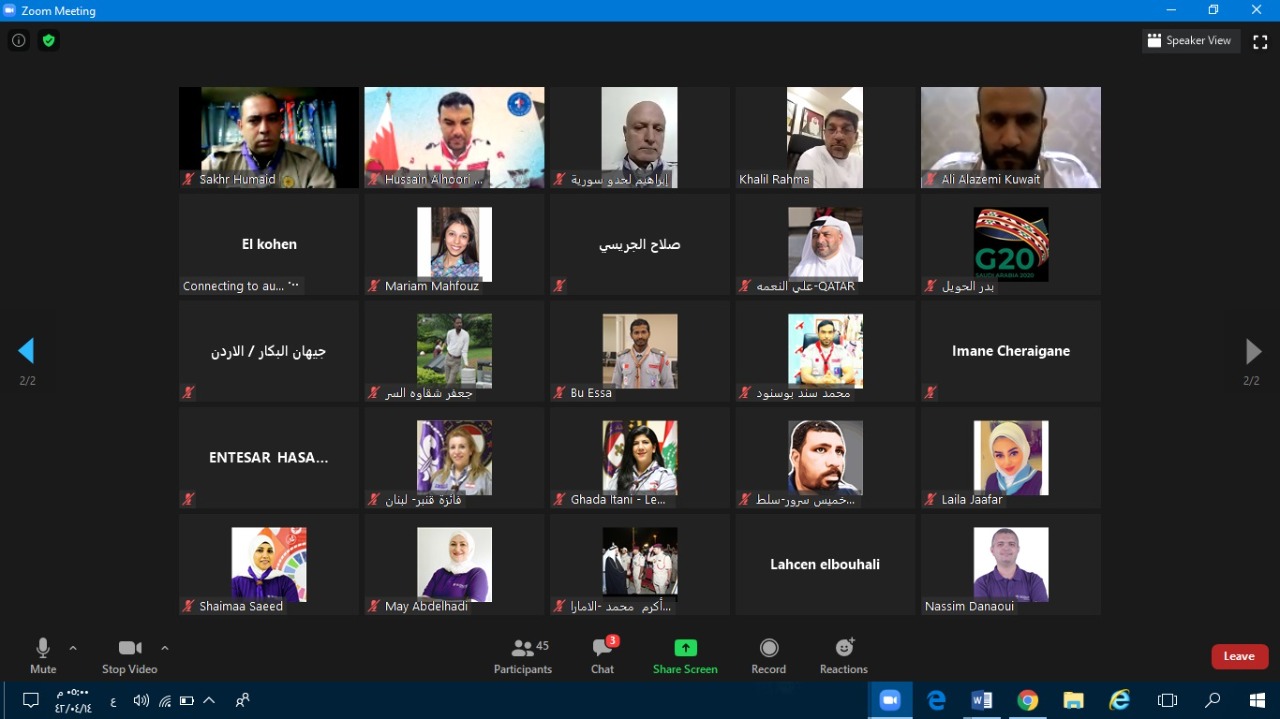1280x719 pixels.
Task: Leave the meeting
Action: coord(1239,656)
